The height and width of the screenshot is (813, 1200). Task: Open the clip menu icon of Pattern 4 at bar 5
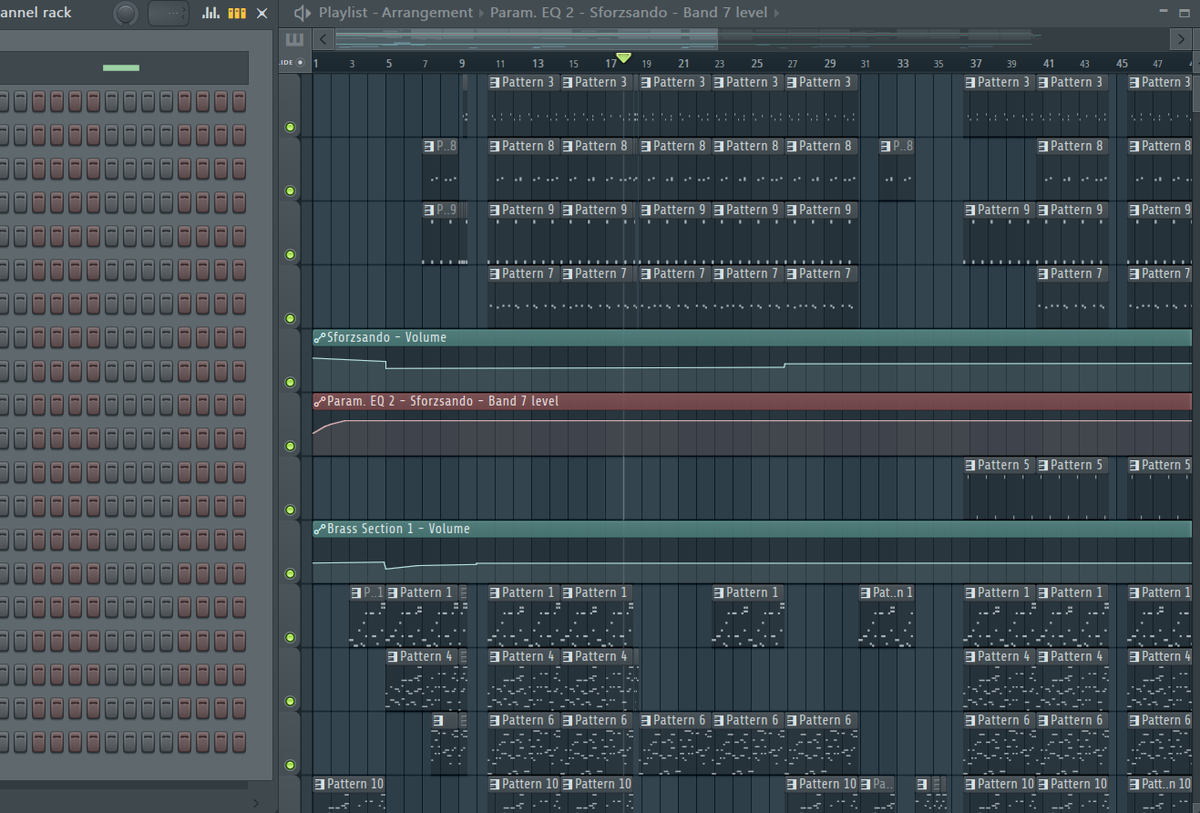point(393,657)
